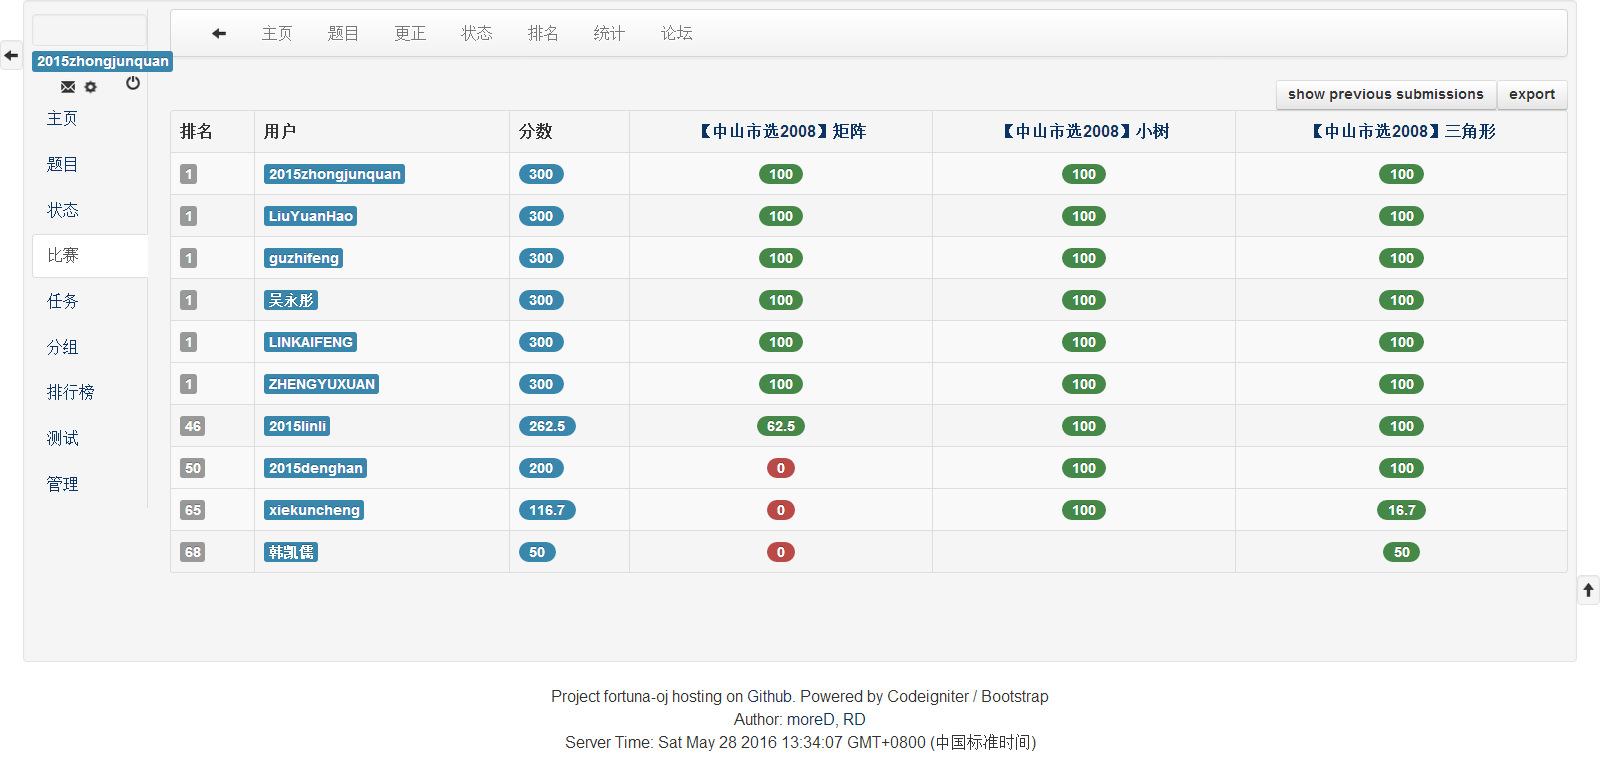This screenshot has height=766, width=1600.
Task: Click rank badge 65
Action: [x=193, y=510]
